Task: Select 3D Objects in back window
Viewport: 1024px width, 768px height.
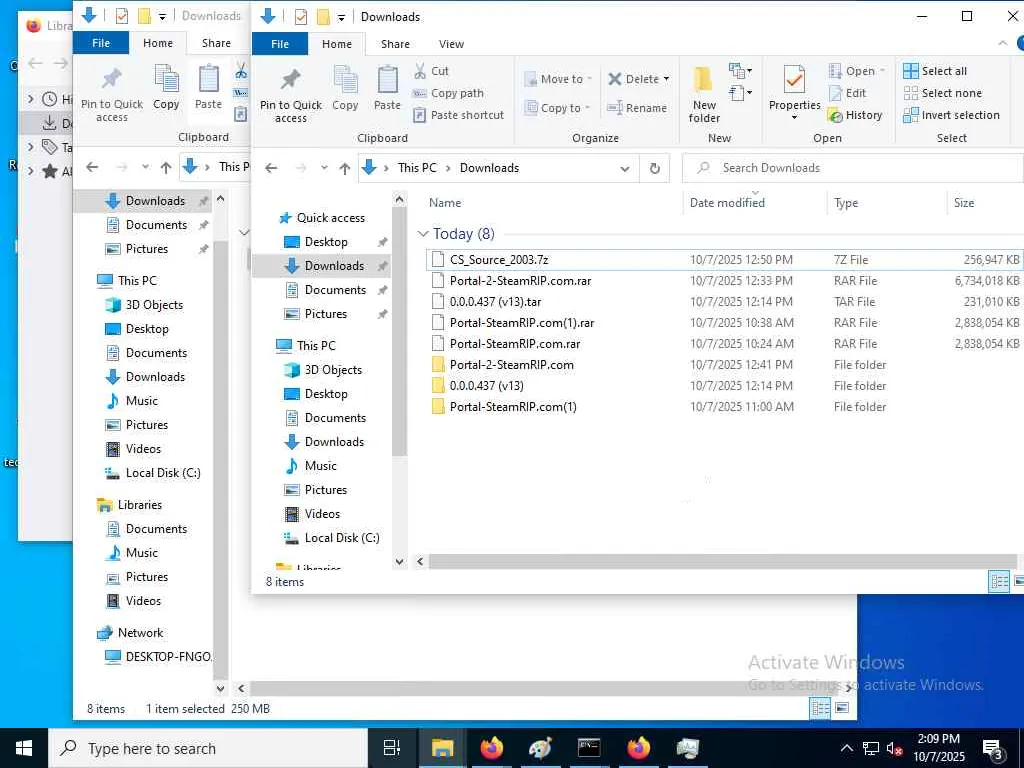Action: (154, 305)
